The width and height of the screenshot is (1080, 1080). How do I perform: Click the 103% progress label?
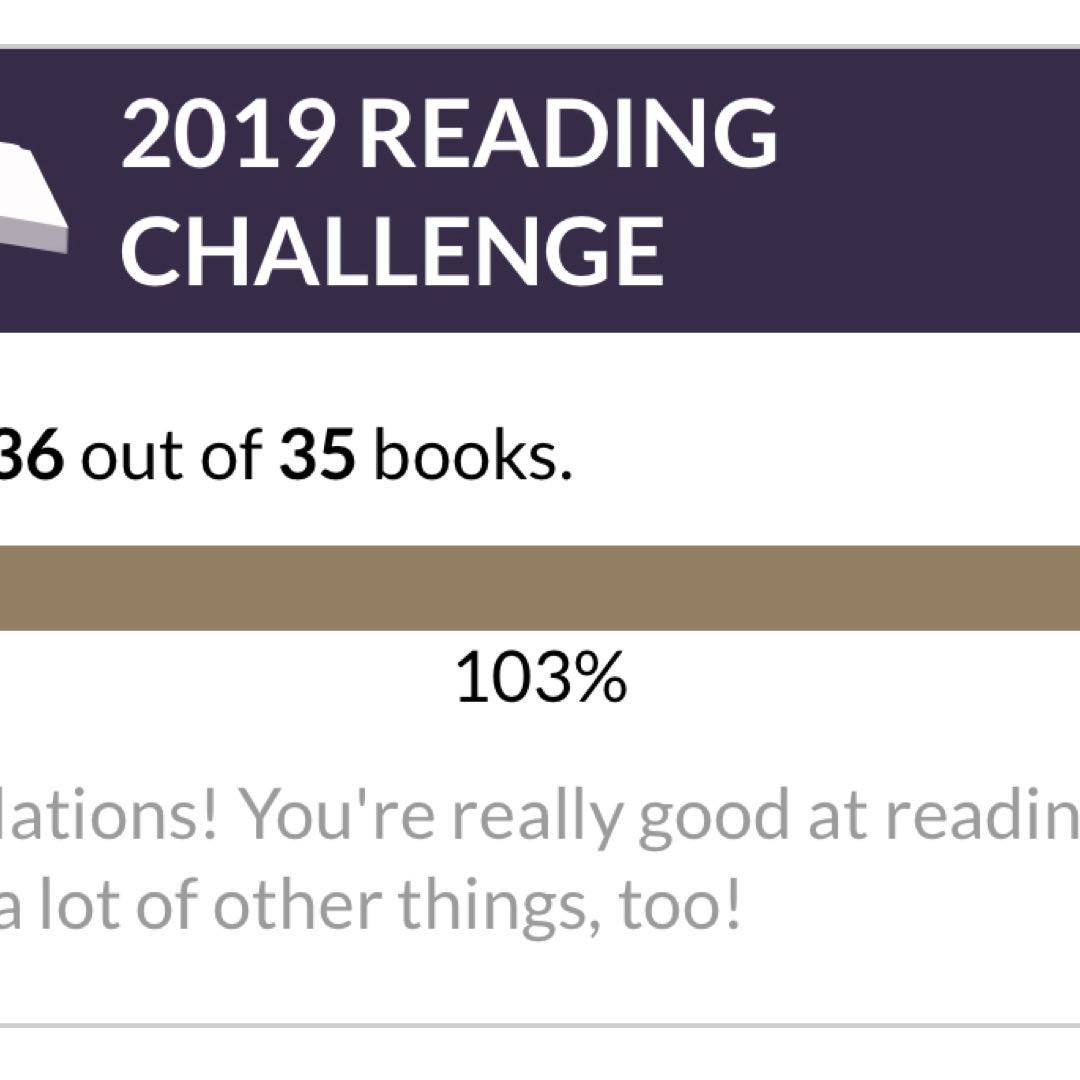(x=541, y=680)
